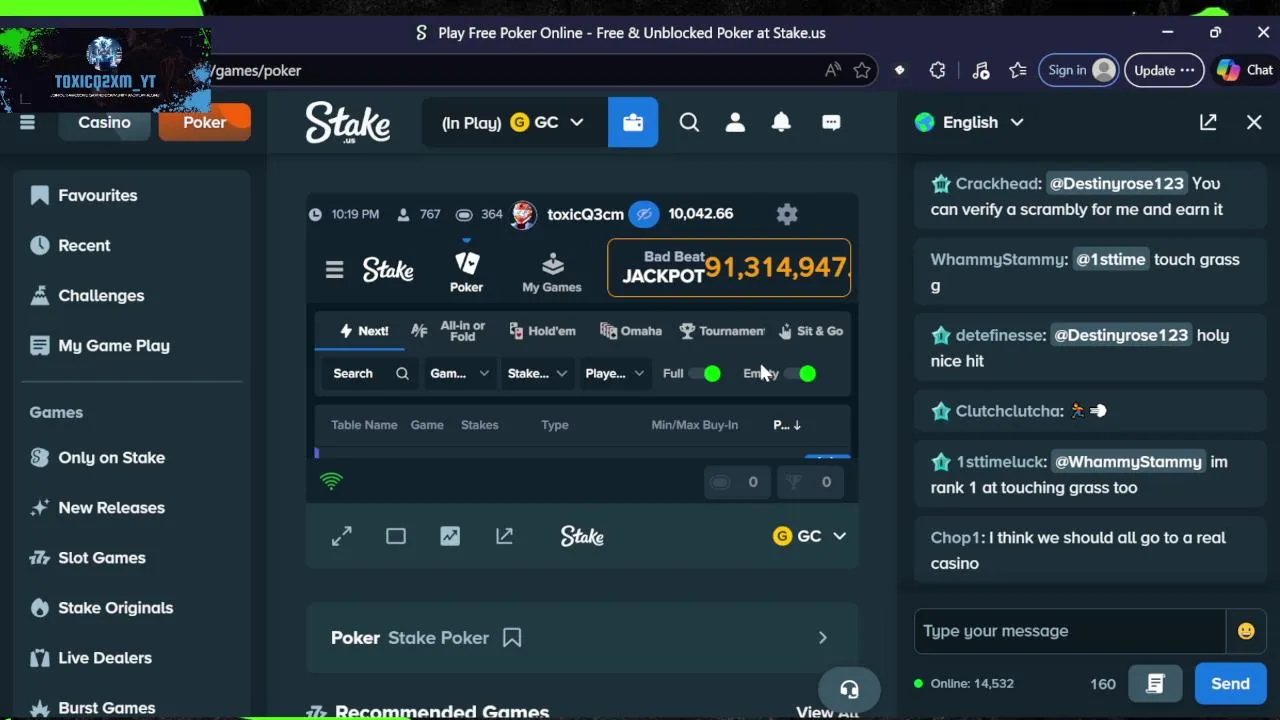1280x720 pixels.
Task: Expand the Stakes filter dropdown
Action: (537, 373)
